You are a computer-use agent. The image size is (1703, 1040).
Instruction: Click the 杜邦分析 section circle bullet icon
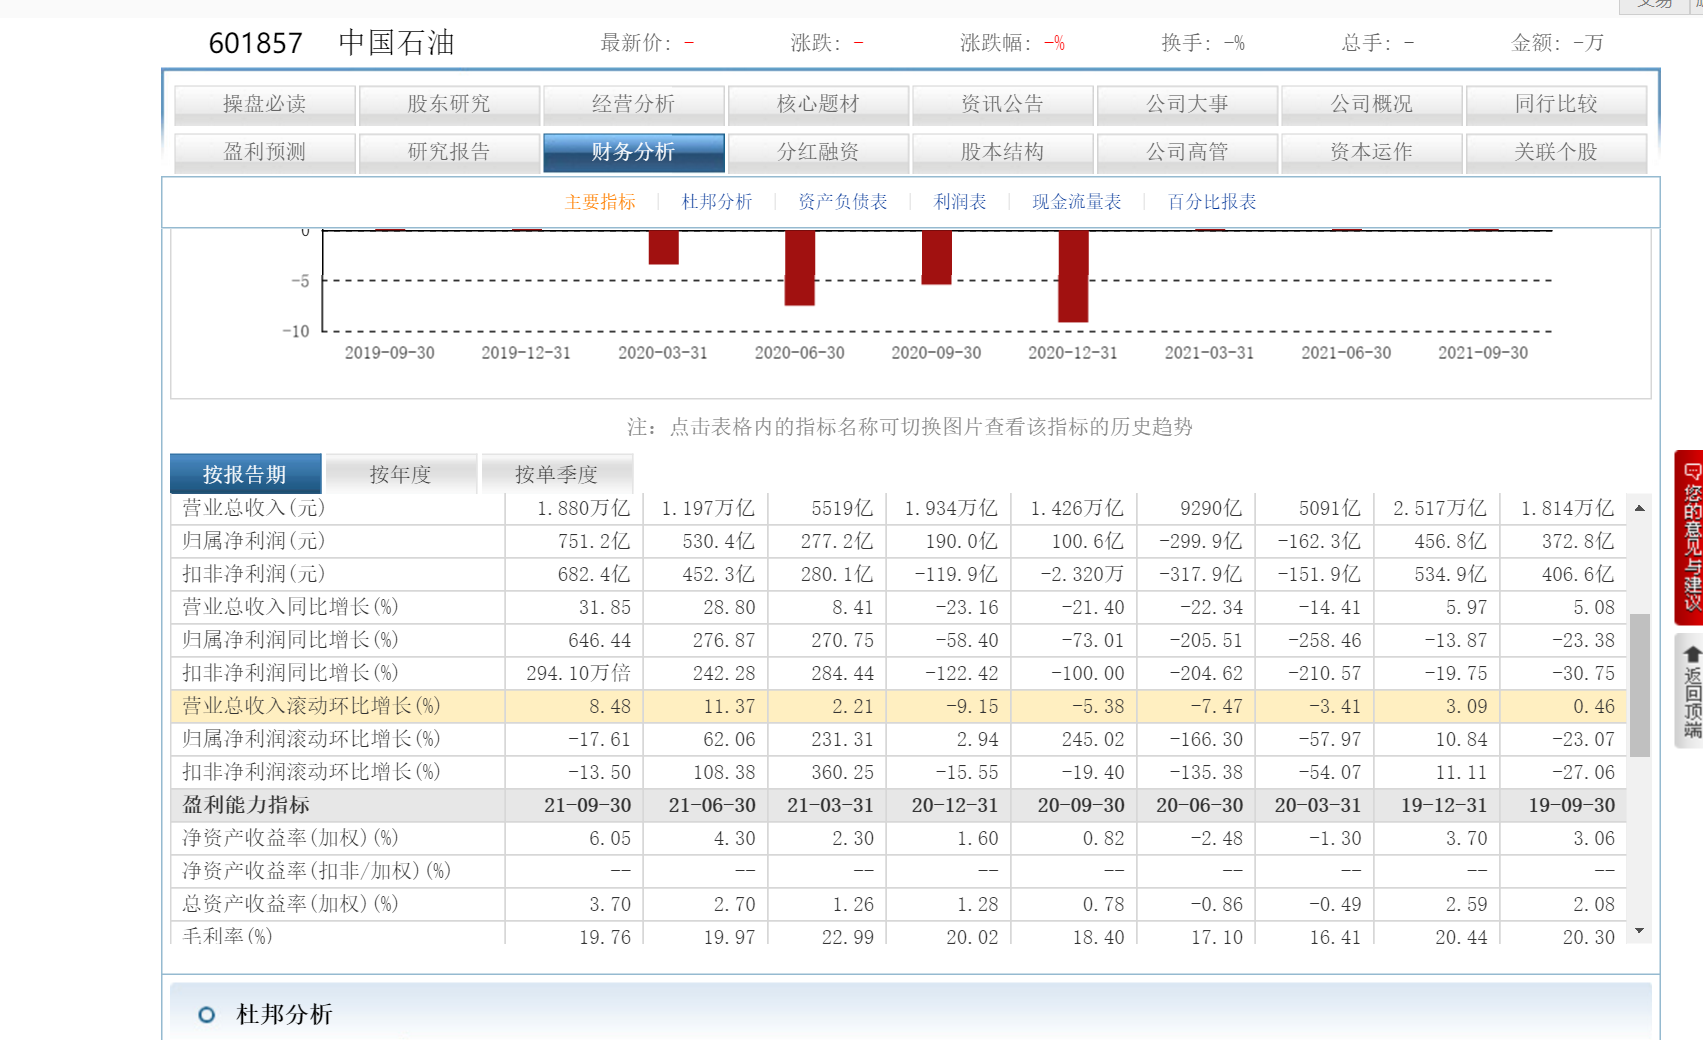click(207, 1015)
